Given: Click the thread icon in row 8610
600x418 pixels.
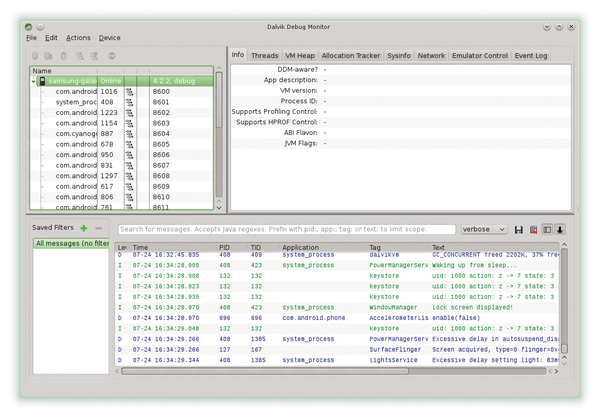Looking at the screenshot, I should coord(130,197).
